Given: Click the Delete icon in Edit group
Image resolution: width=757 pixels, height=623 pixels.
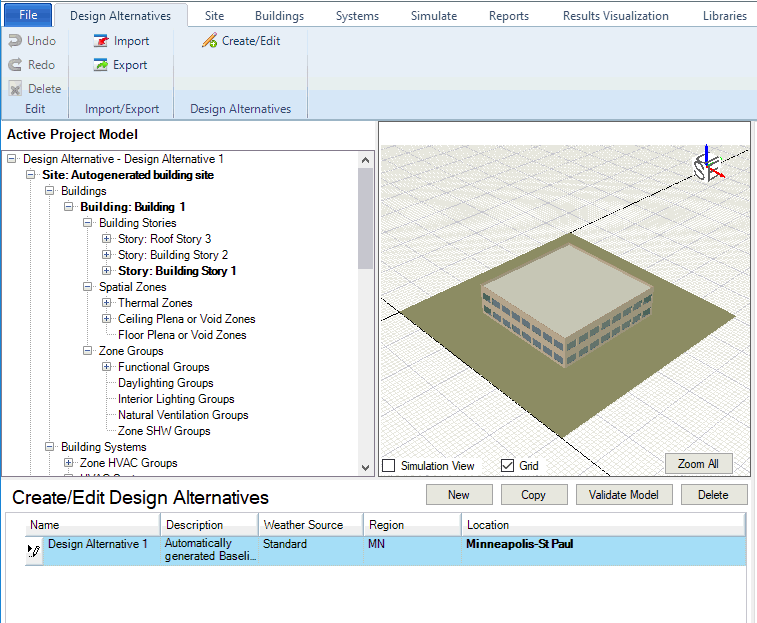Looking at the screenshot, I should [15, 89].
